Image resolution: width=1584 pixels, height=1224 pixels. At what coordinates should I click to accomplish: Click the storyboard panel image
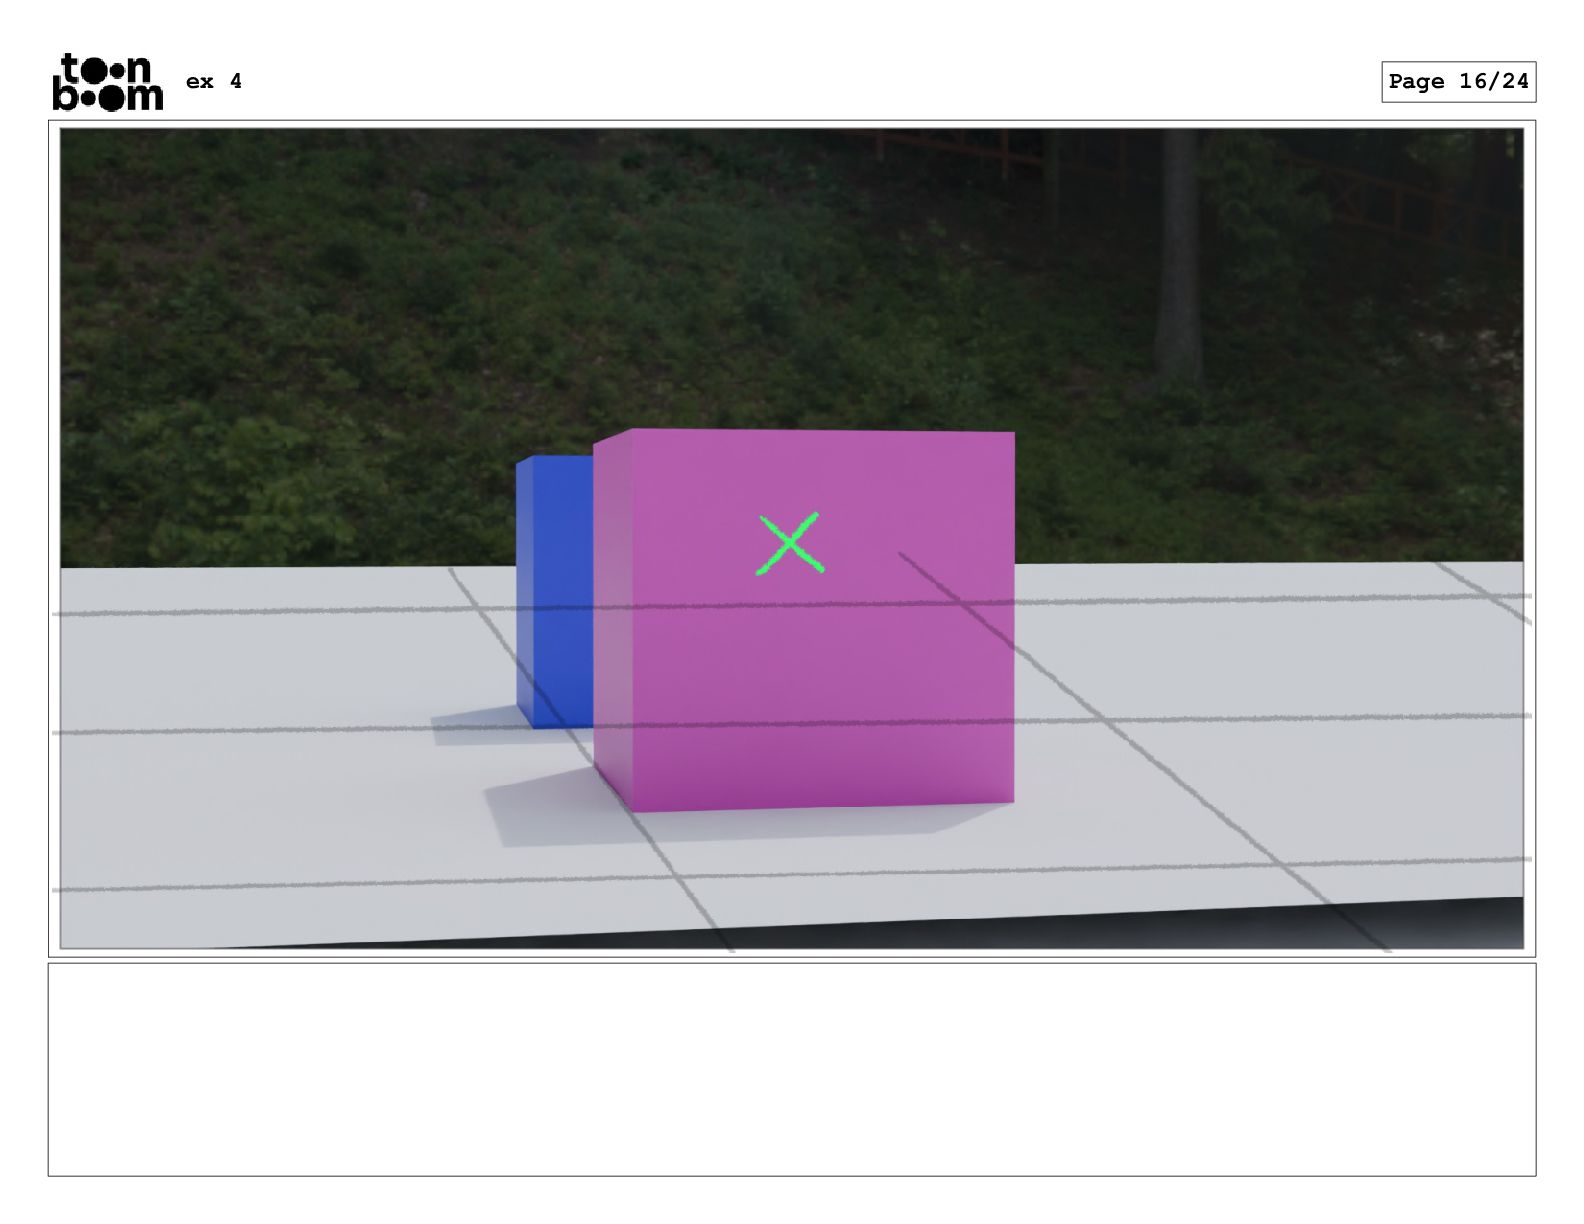click(791, 538)
